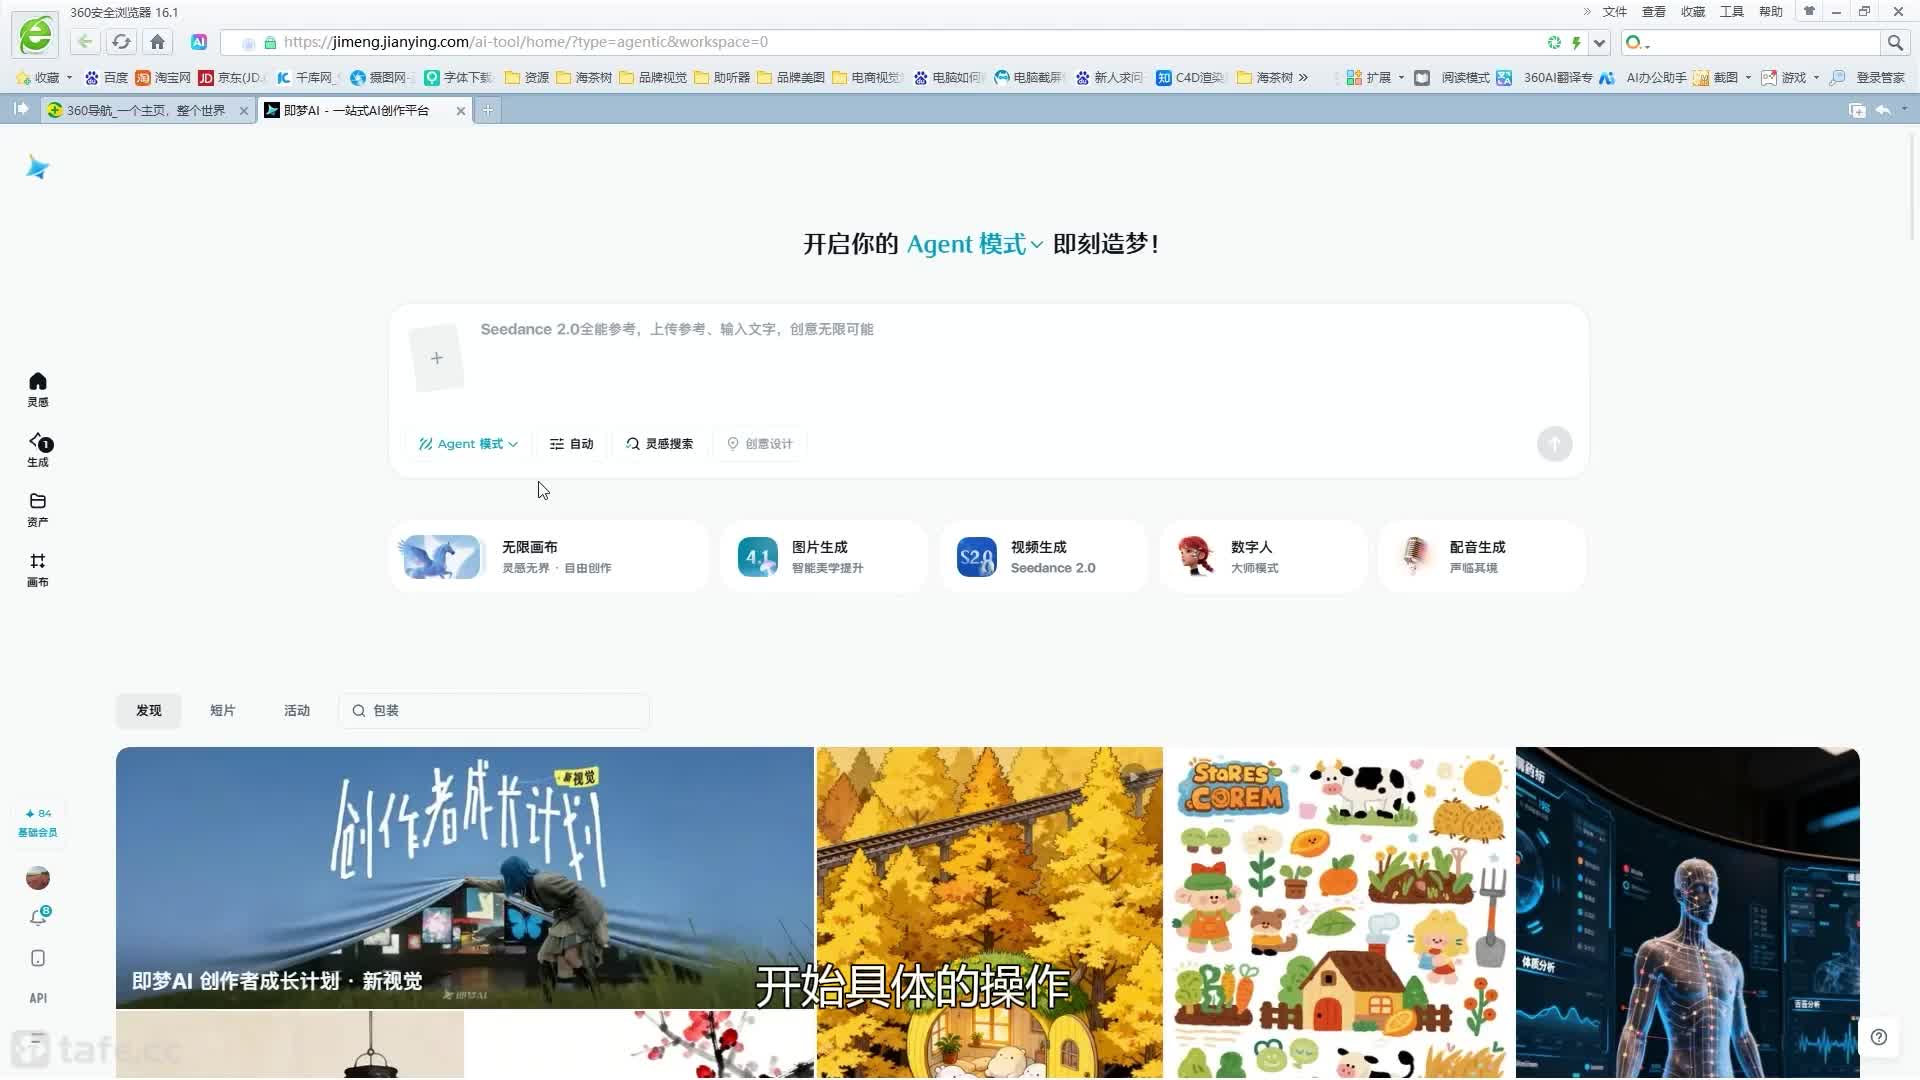Screen dimensions: 1920x1080
Task: Click the help question mark button
Action: click(x=1879, y=1037)
